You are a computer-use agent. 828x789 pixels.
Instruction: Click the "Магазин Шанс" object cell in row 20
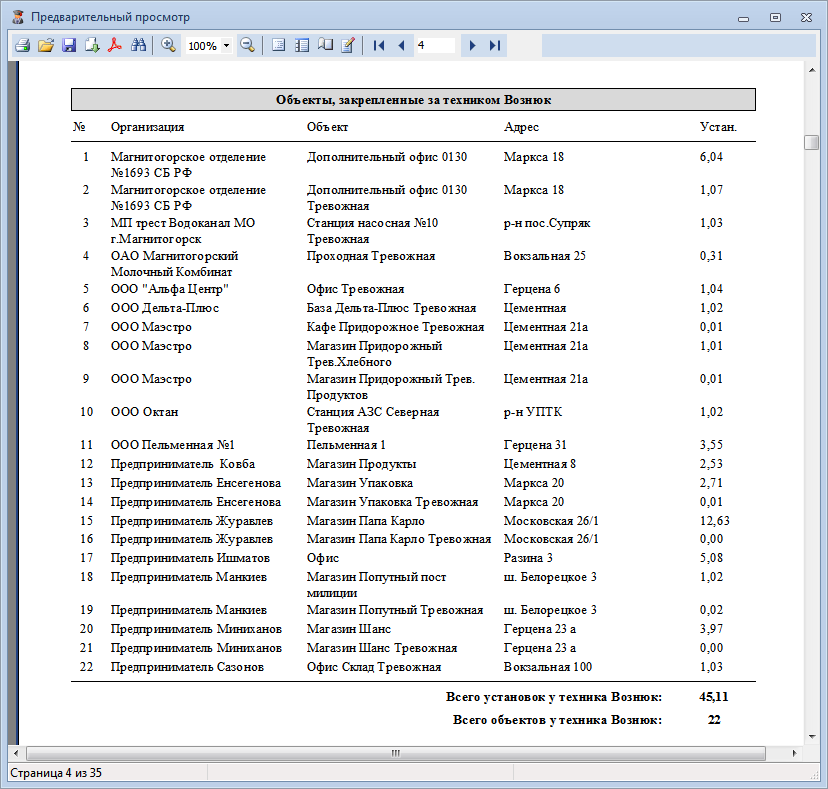[349, 629]
